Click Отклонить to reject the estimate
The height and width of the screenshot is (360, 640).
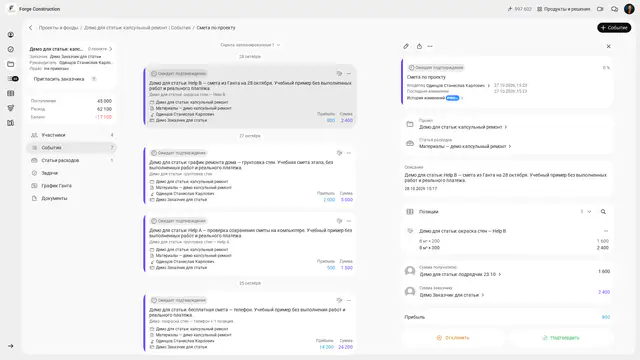click(x=453, y=338)
